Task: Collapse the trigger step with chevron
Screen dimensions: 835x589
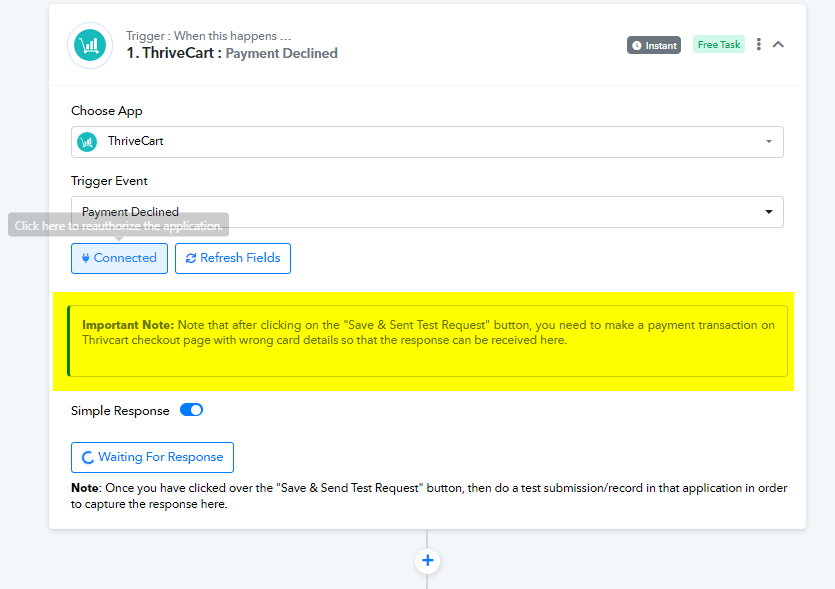Action: coord(778,44)
